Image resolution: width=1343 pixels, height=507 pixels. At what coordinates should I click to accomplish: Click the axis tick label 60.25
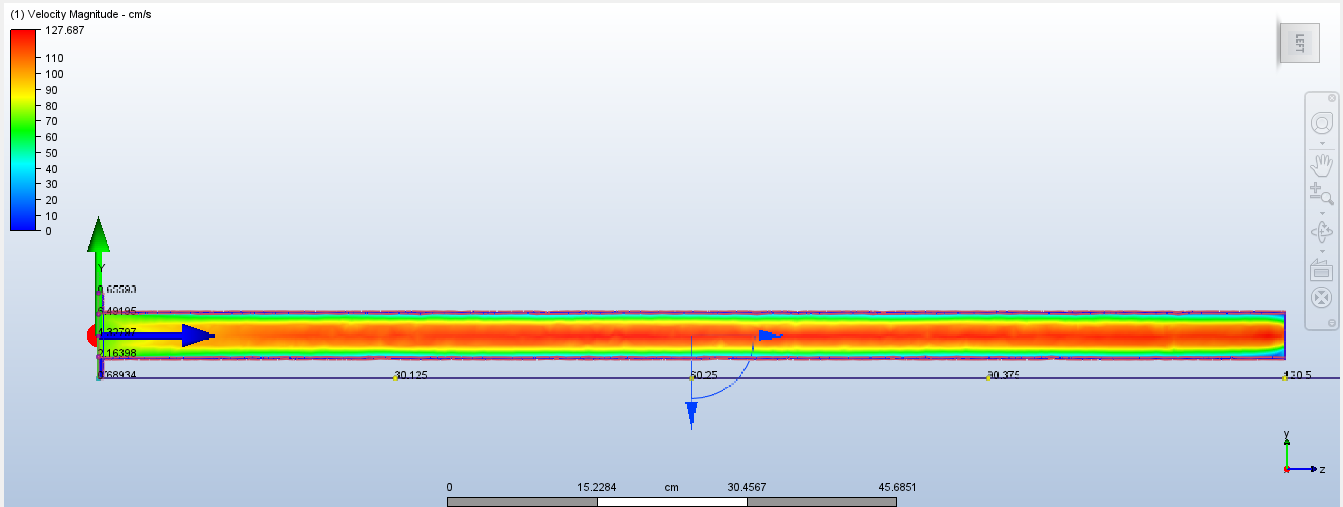coord(703,376)
